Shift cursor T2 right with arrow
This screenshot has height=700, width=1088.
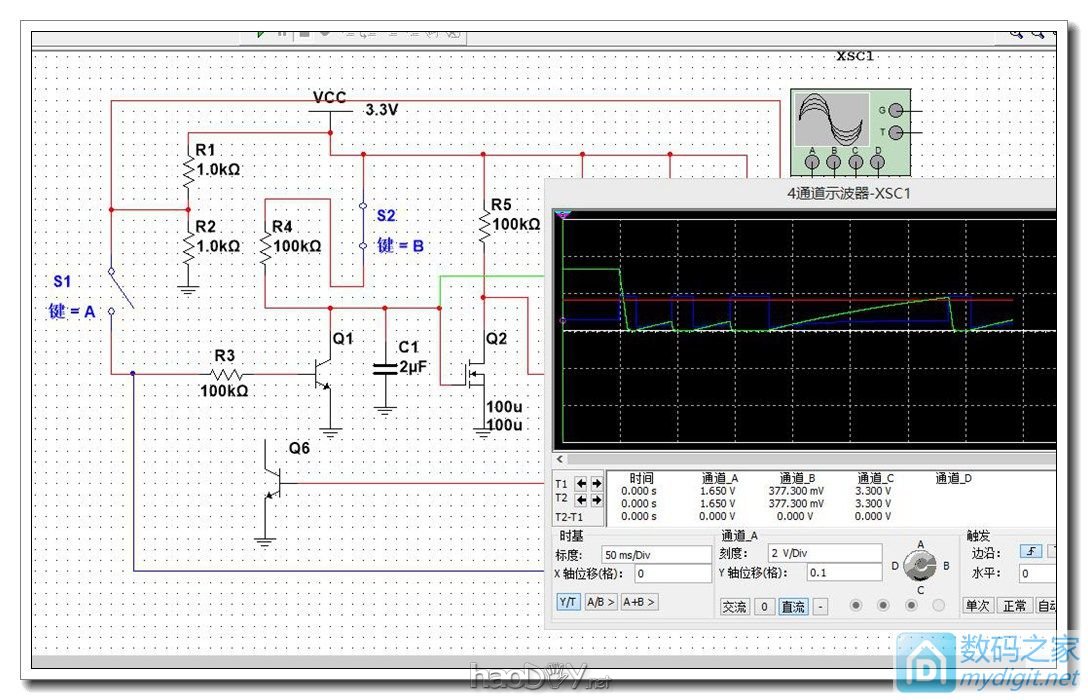click(597, 498)
